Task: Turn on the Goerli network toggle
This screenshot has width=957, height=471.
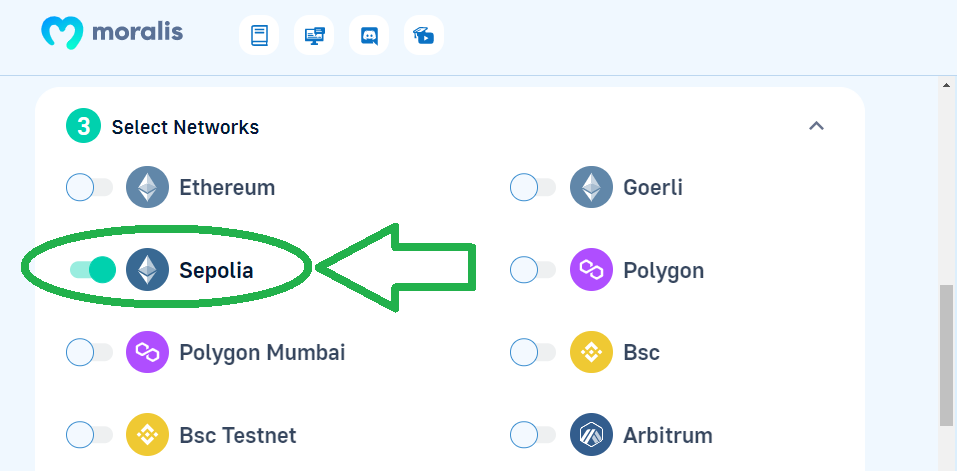Action: coord(533,187)
